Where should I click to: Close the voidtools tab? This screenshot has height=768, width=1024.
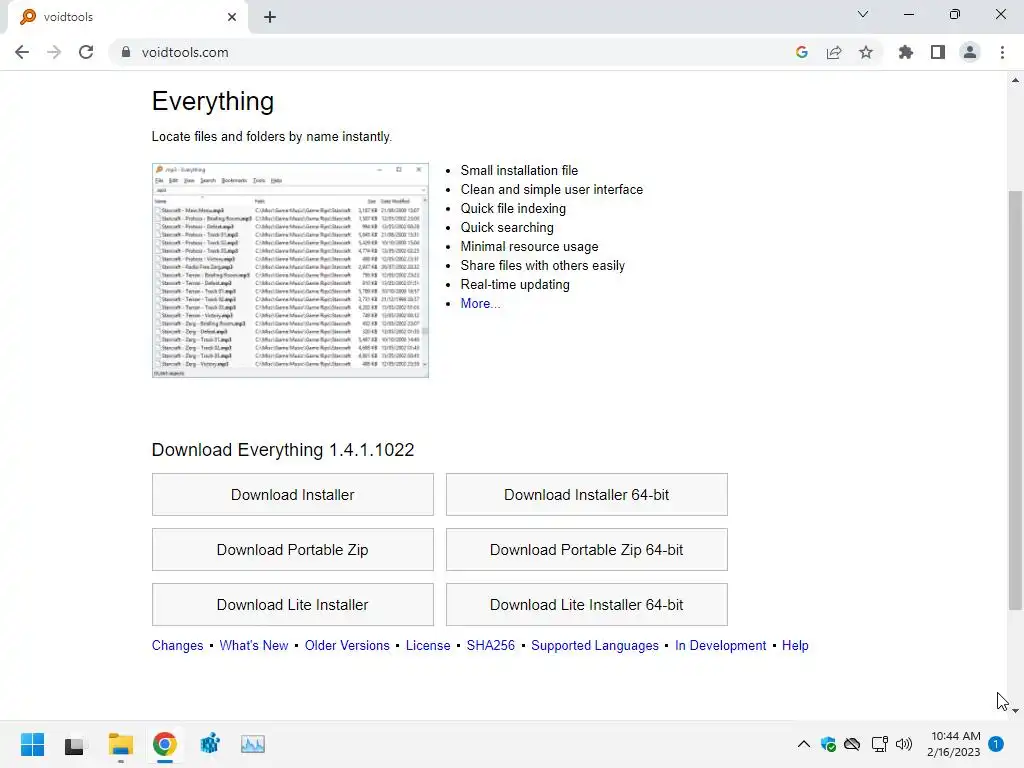tap(232, 17)
